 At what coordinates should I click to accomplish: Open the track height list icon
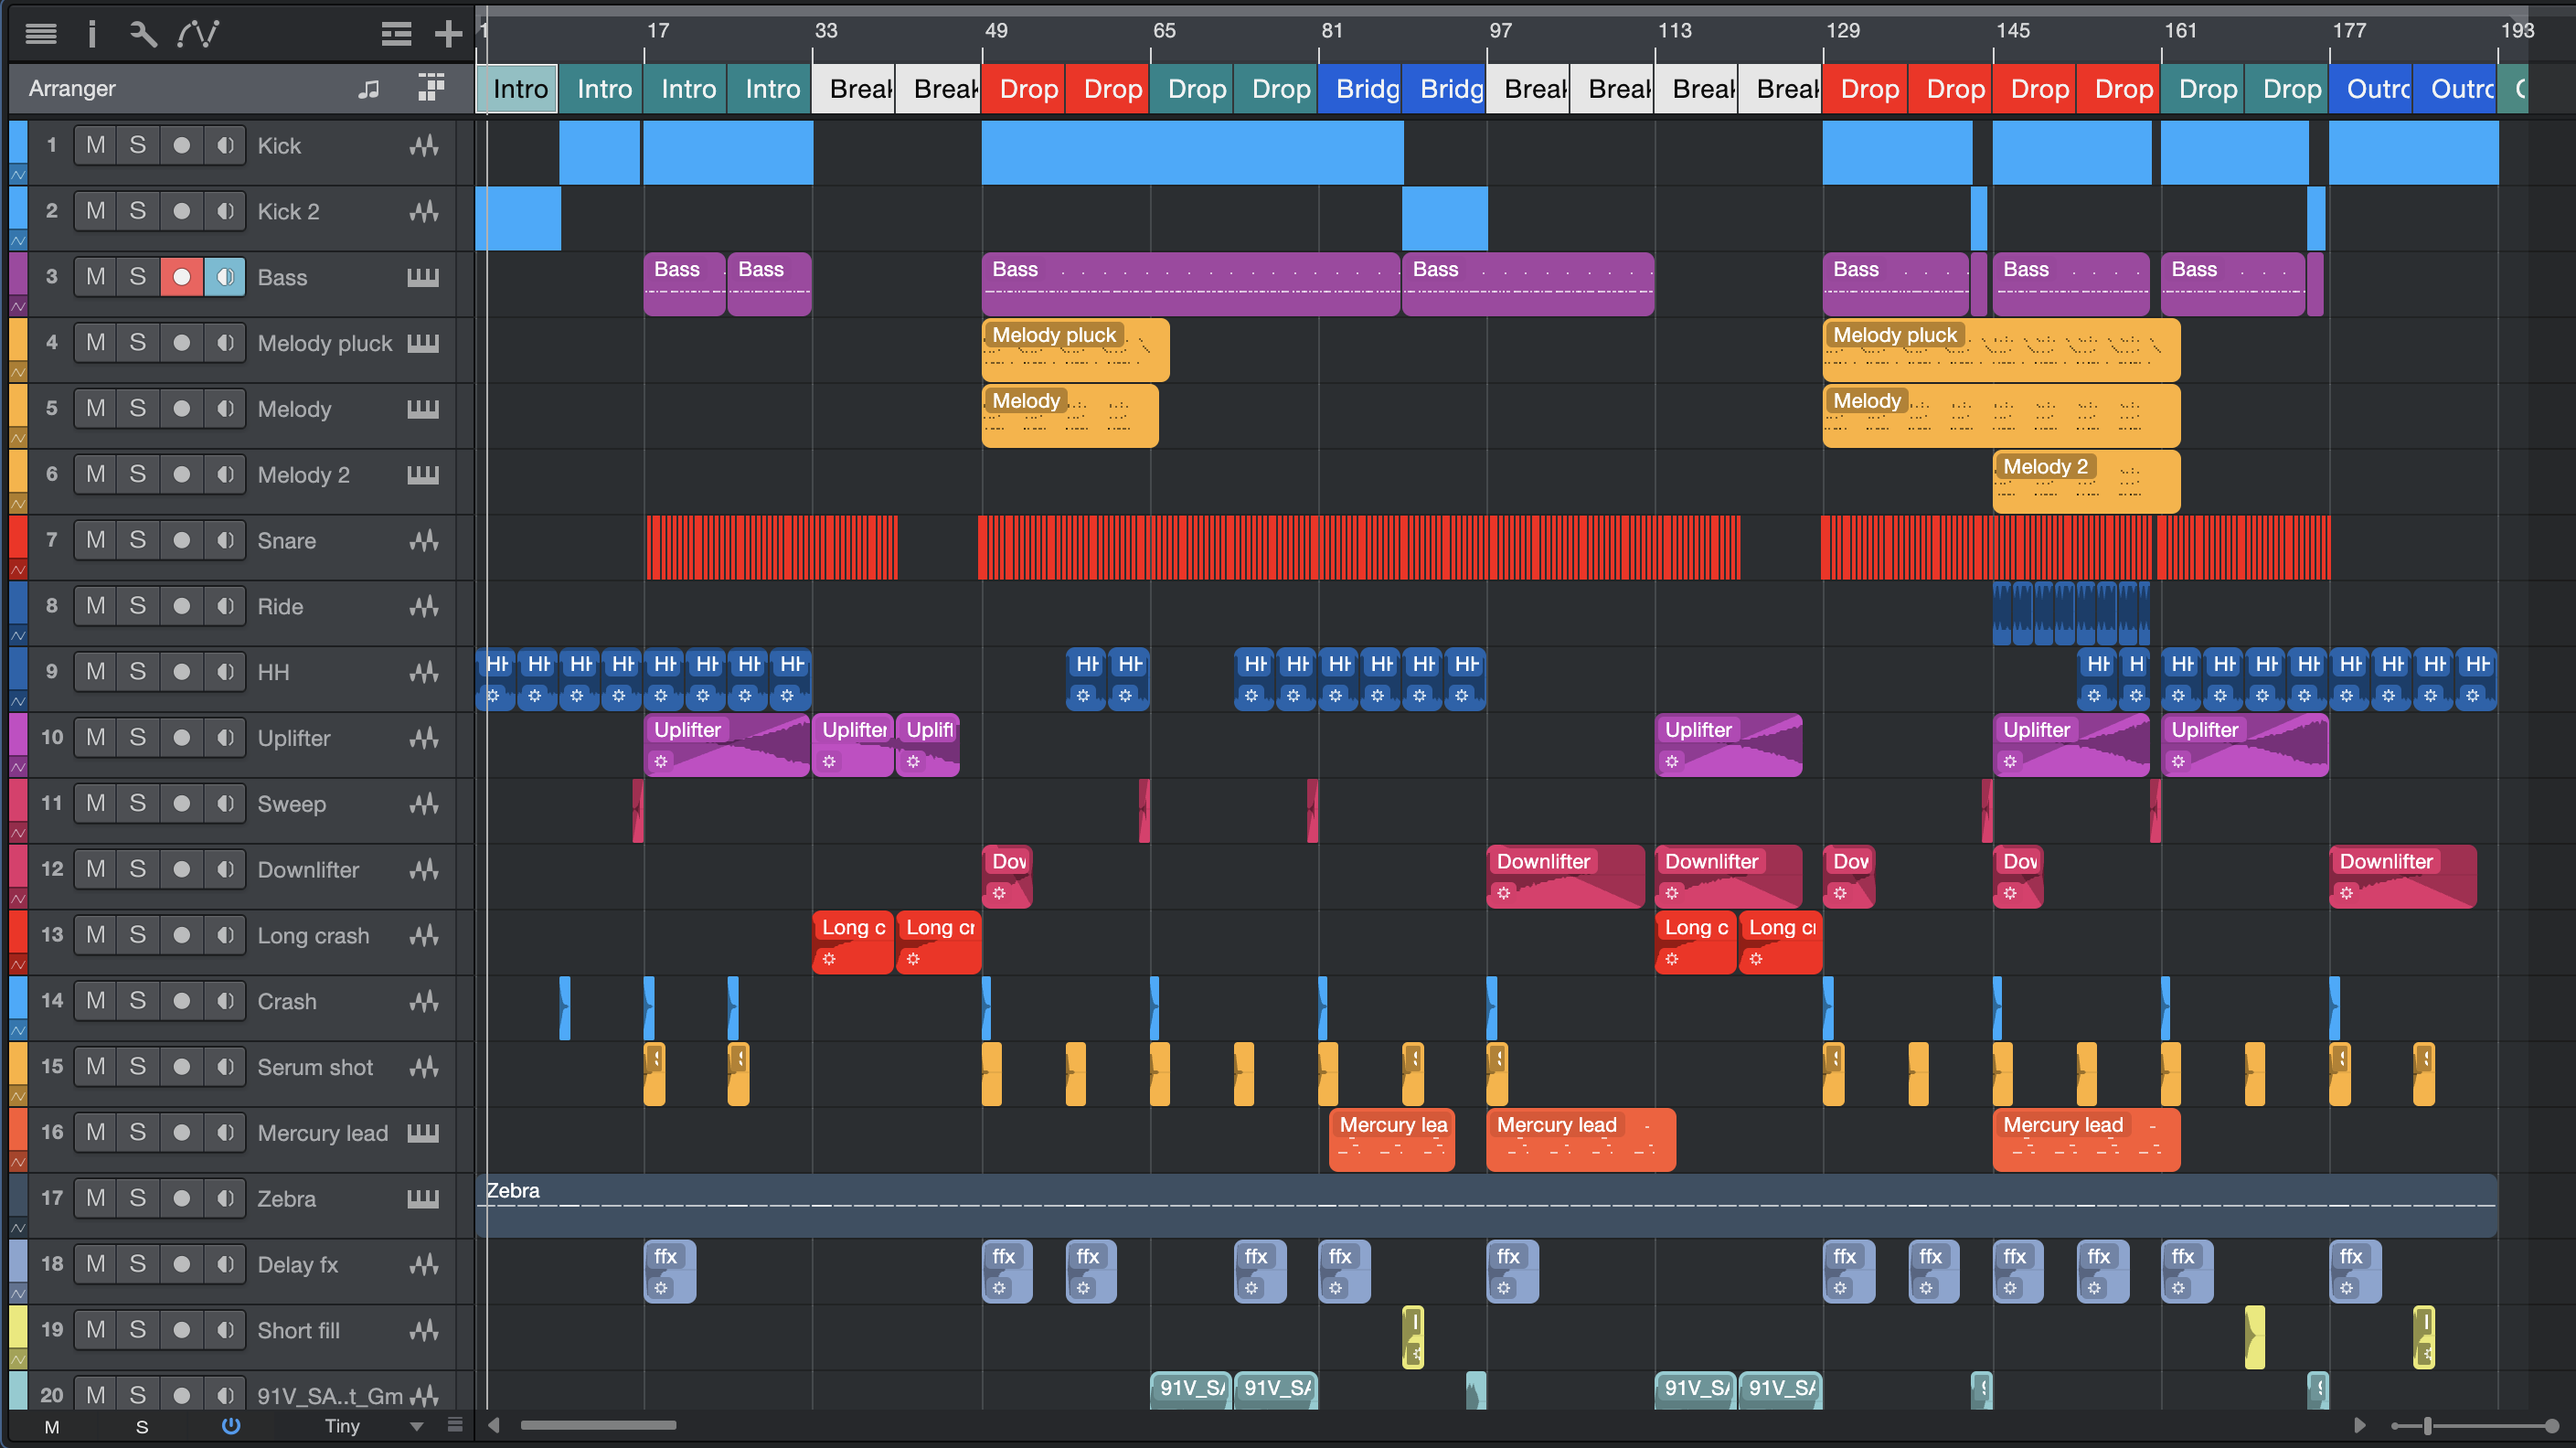pos(396,34)
